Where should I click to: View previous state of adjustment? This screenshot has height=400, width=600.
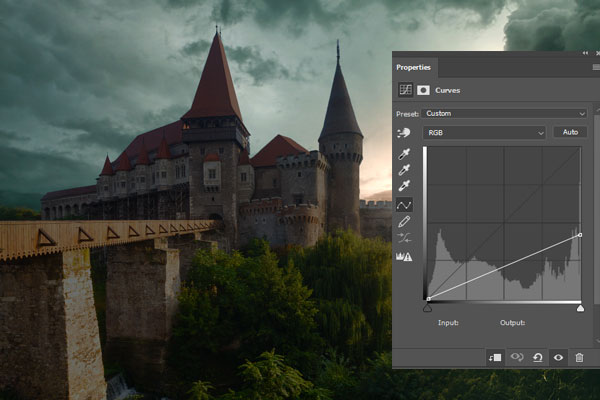[517, 358]
